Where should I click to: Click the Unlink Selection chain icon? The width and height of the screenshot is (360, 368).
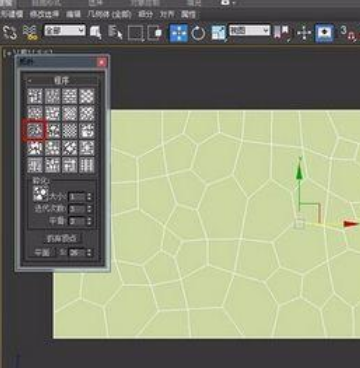point(10,33)
